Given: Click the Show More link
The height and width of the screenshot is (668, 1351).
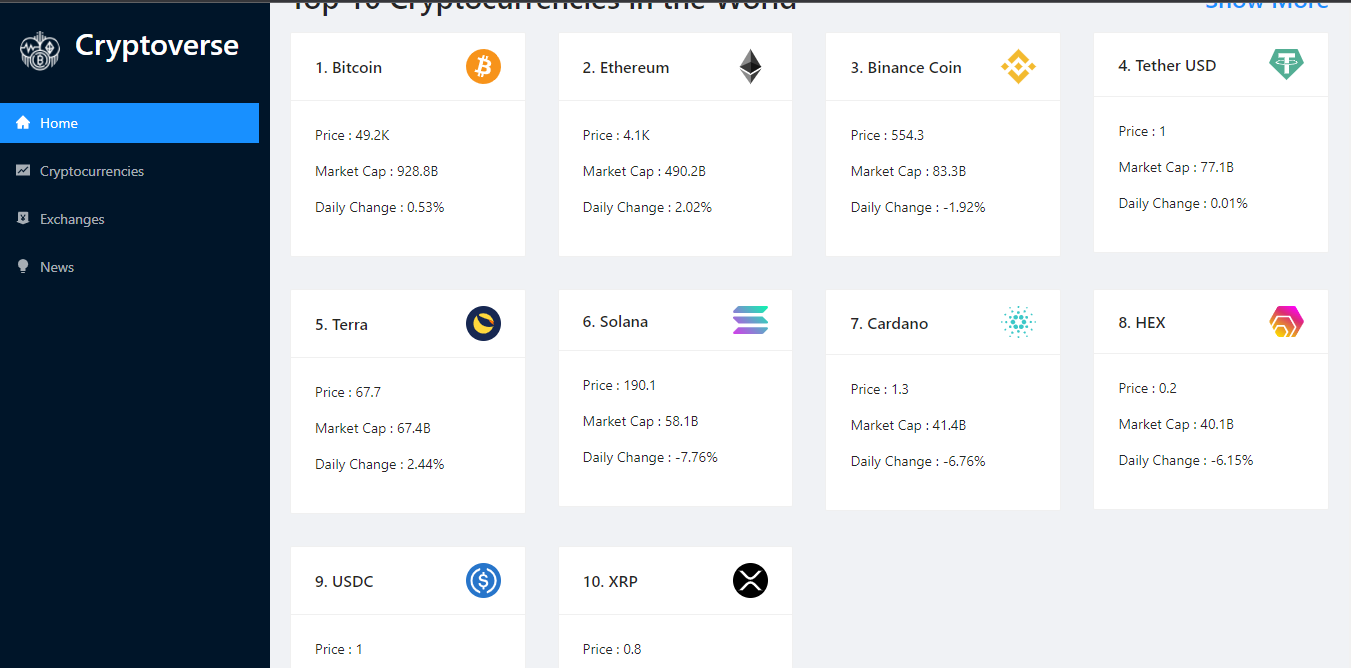Looking at the screenshot, I should (1267, 5).
